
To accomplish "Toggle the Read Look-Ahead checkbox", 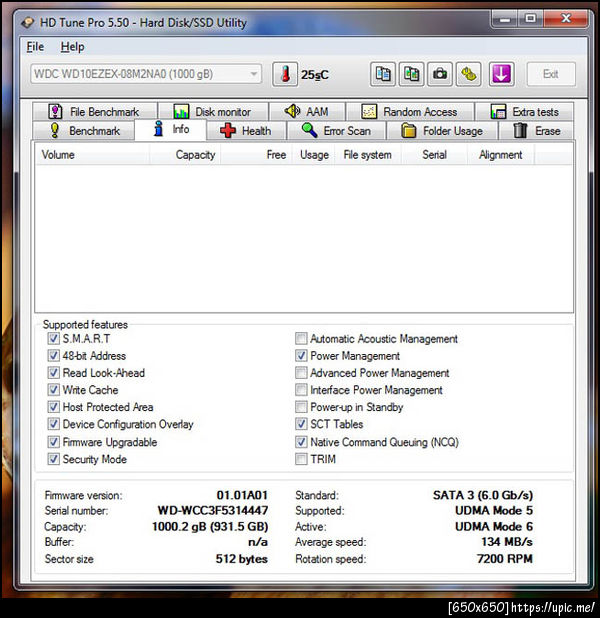I will point(54,373).
